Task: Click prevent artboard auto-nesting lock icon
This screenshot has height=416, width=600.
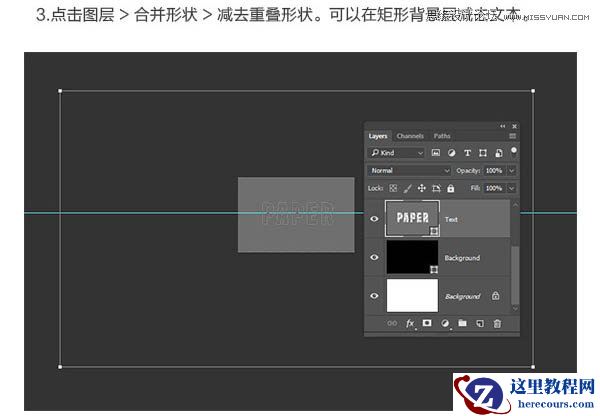Action: [436, 188]
